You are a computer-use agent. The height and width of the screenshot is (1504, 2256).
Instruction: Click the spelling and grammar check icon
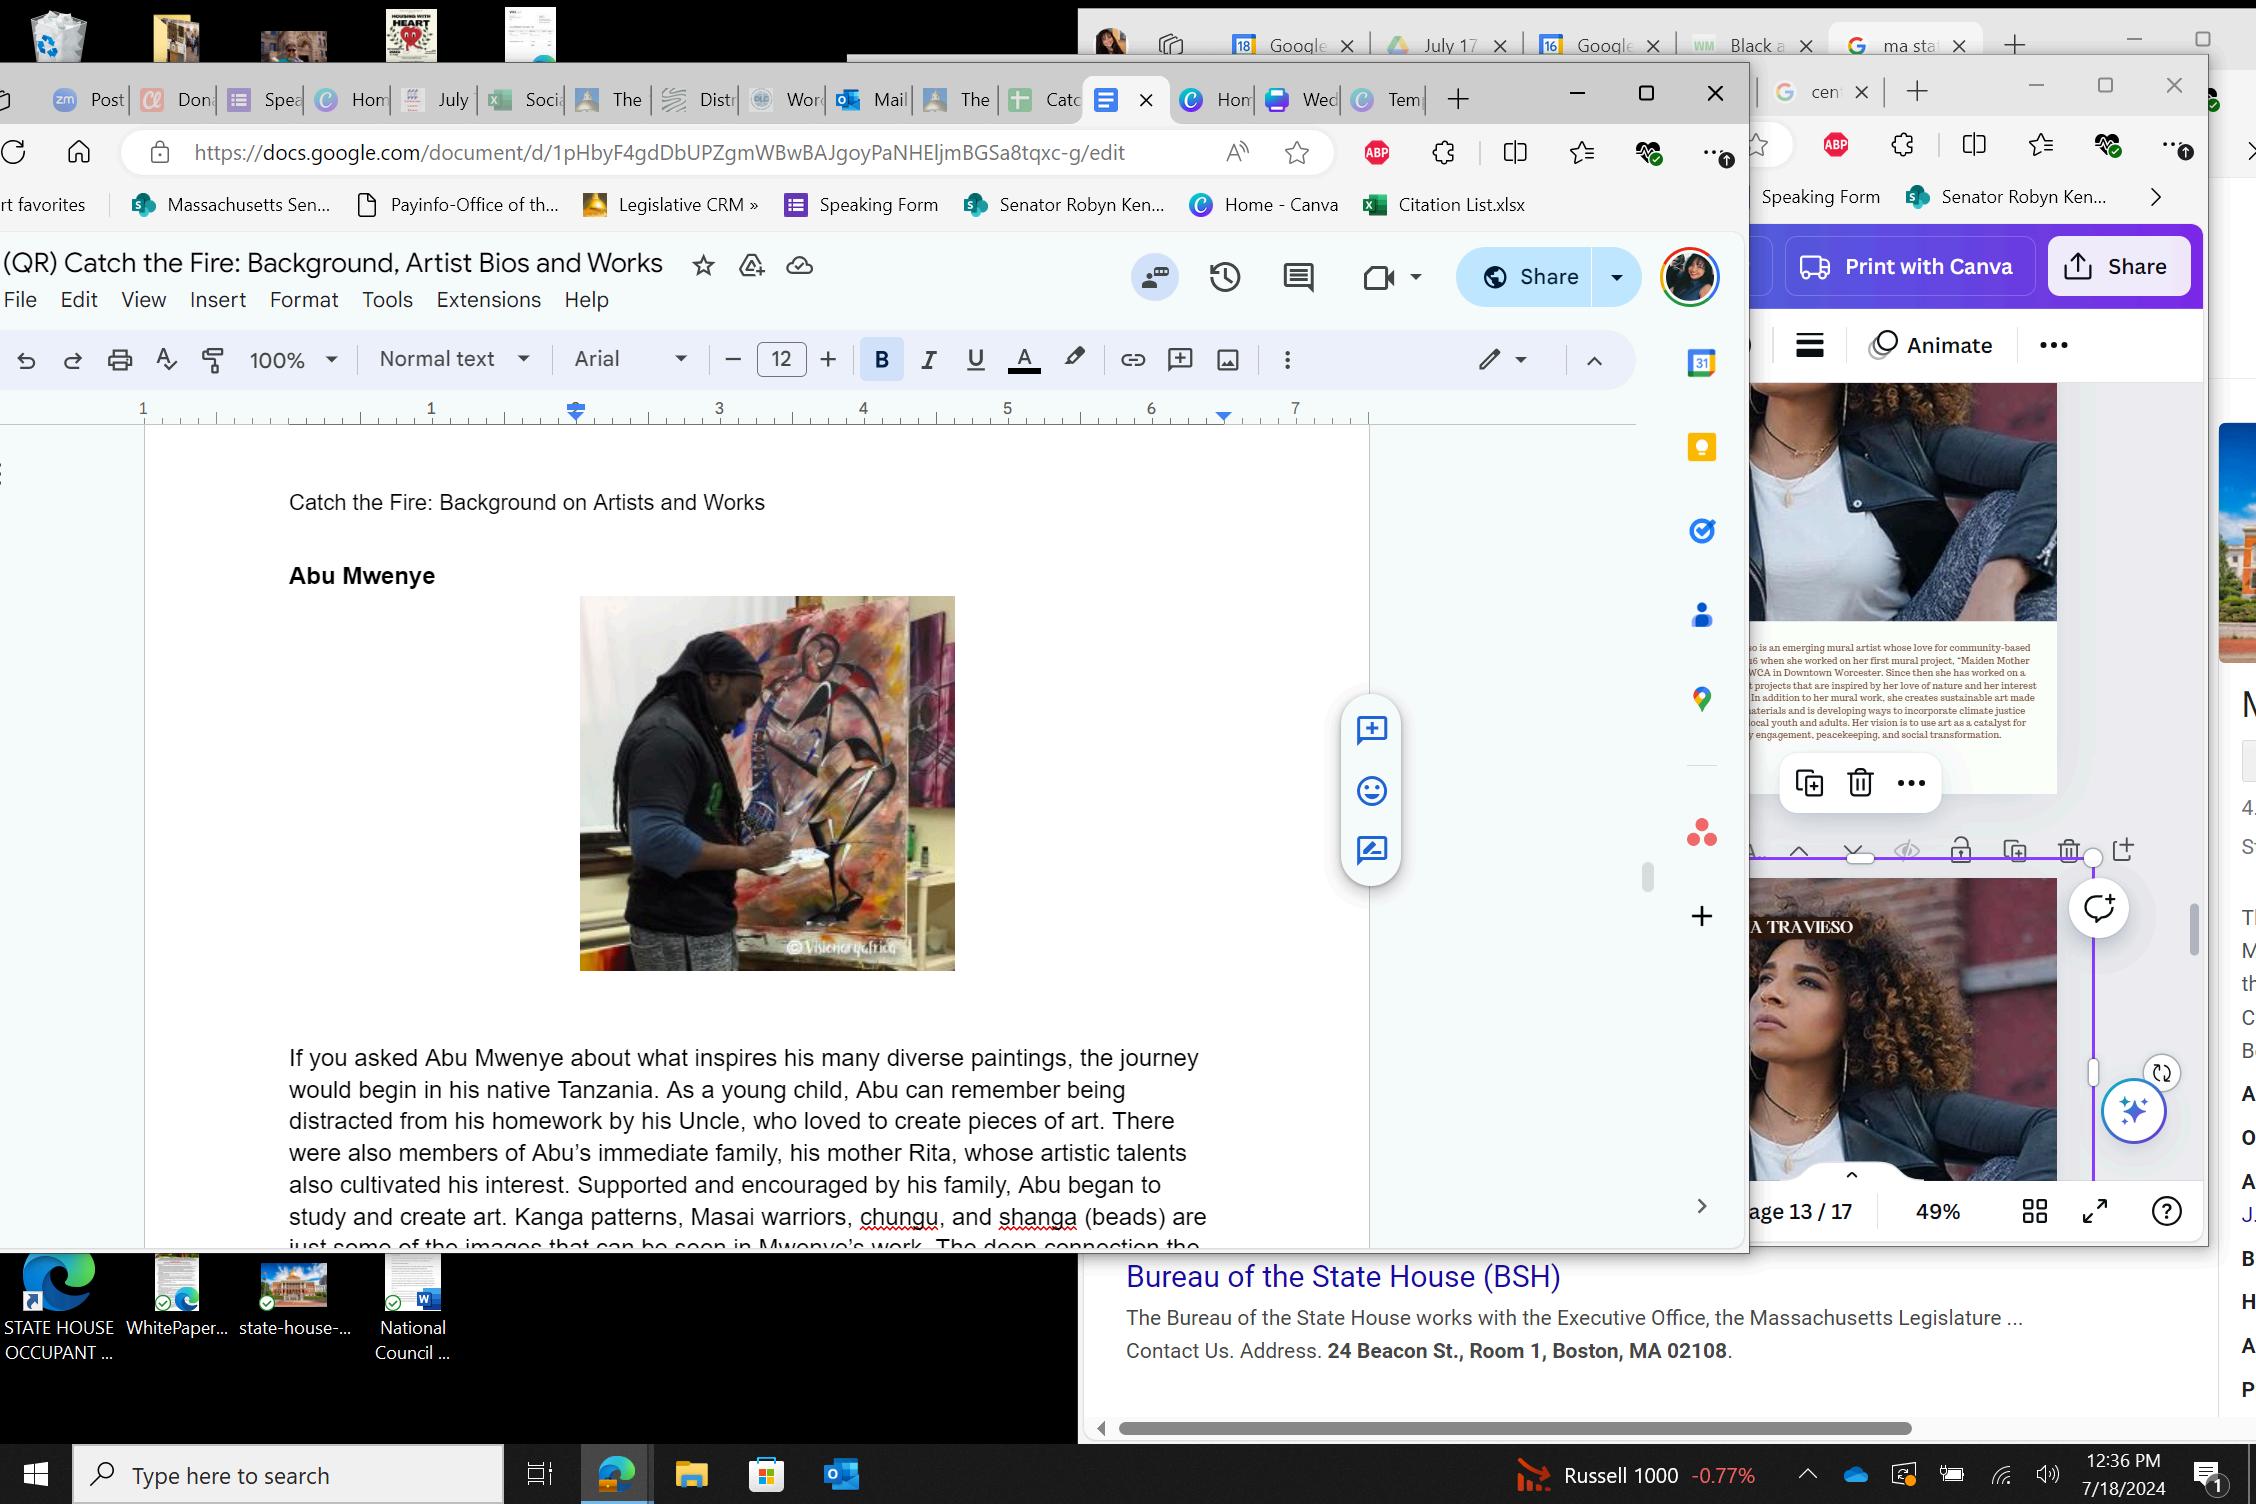pos(166,360)
